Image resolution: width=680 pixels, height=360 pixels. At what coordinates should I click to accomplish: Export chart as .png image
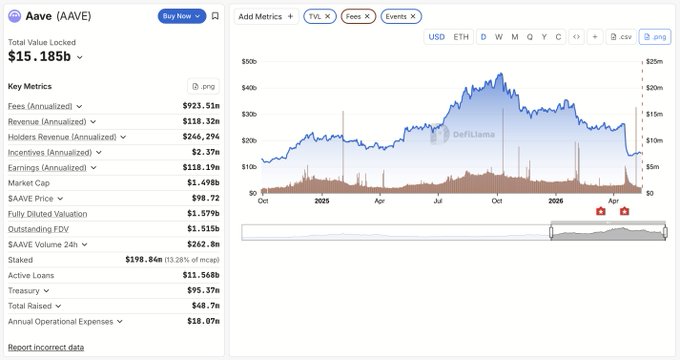click(655, 37)
